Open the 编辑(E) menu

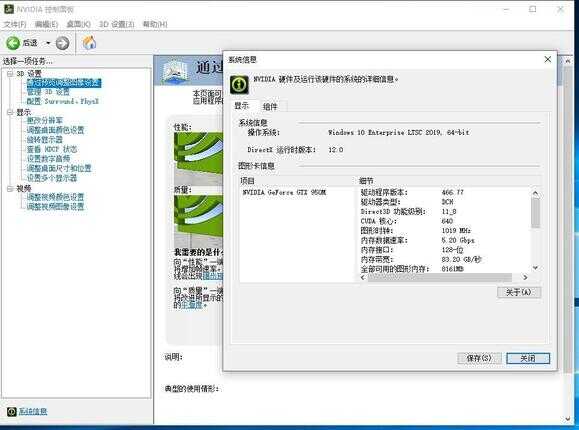[x=47, y=24]
